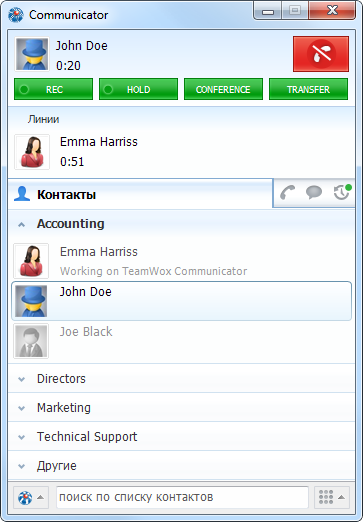Start a CONFERENCE call
The width and height of the screenshot is (363, 522).
(x=223, y=89)
